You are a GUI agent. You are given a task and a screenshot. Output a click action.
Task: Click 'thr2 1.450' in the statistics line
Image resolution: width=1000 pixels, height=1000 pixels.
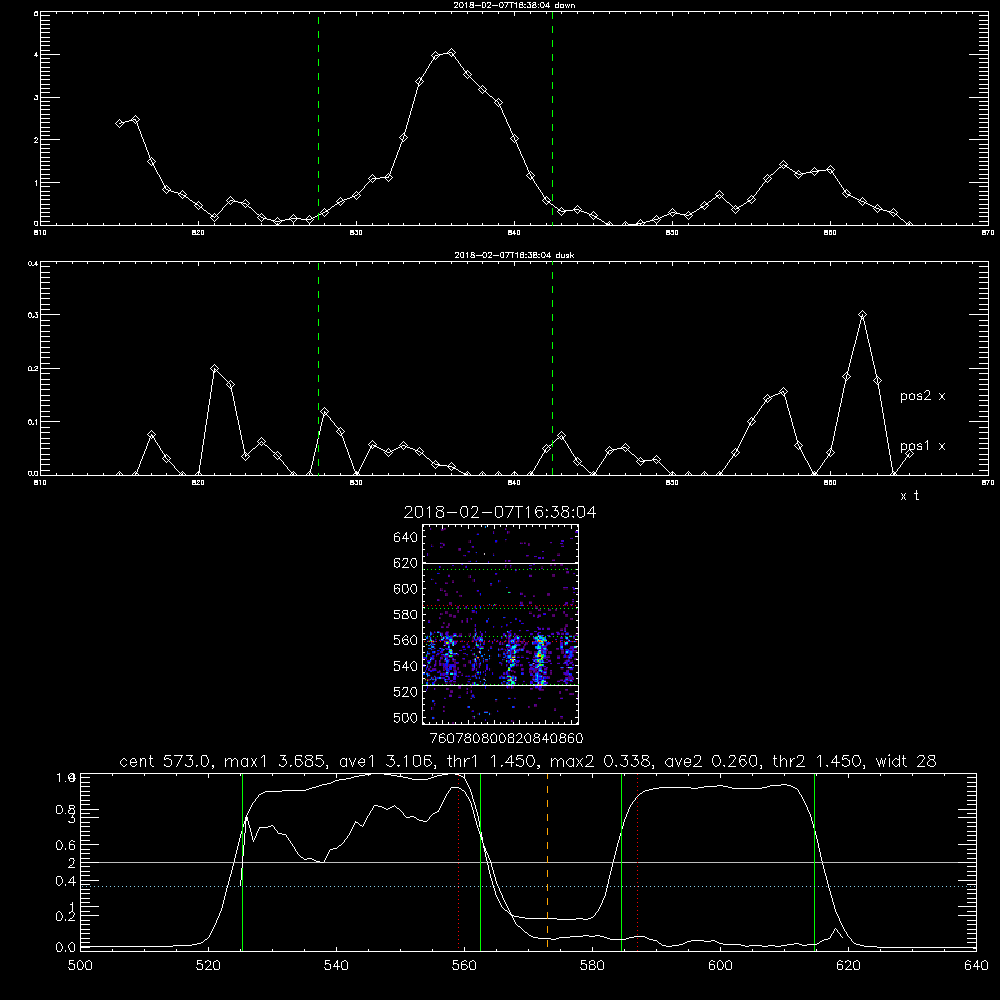(x=820, y=761)
